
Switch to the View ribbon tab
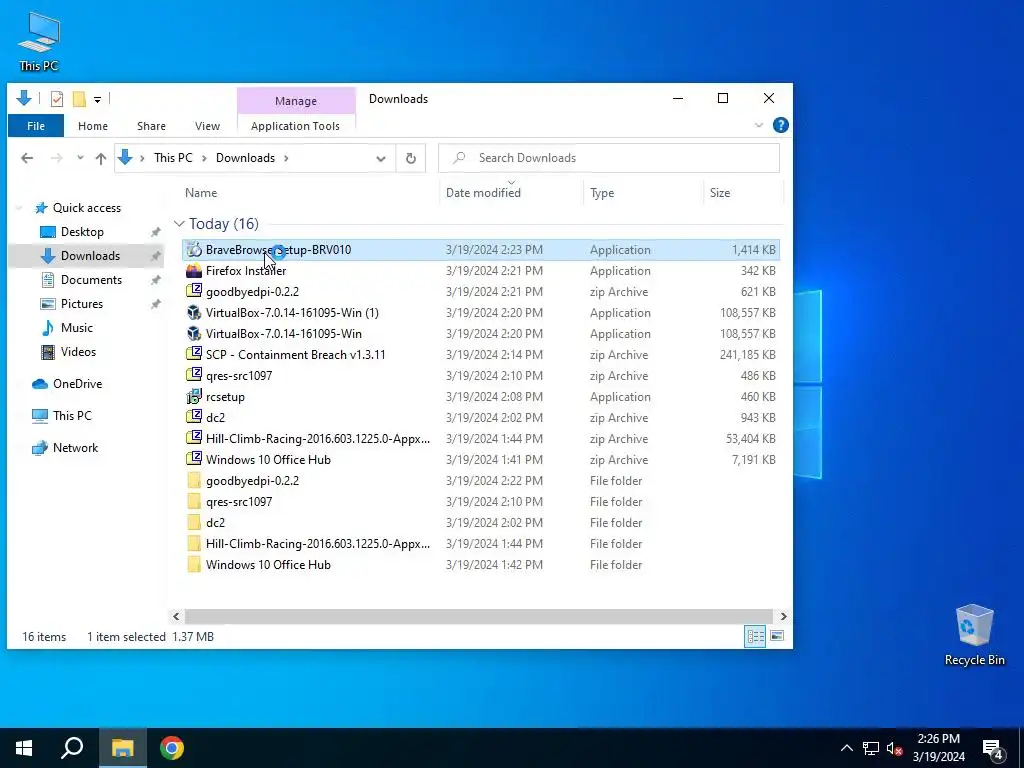click(208, 126)
